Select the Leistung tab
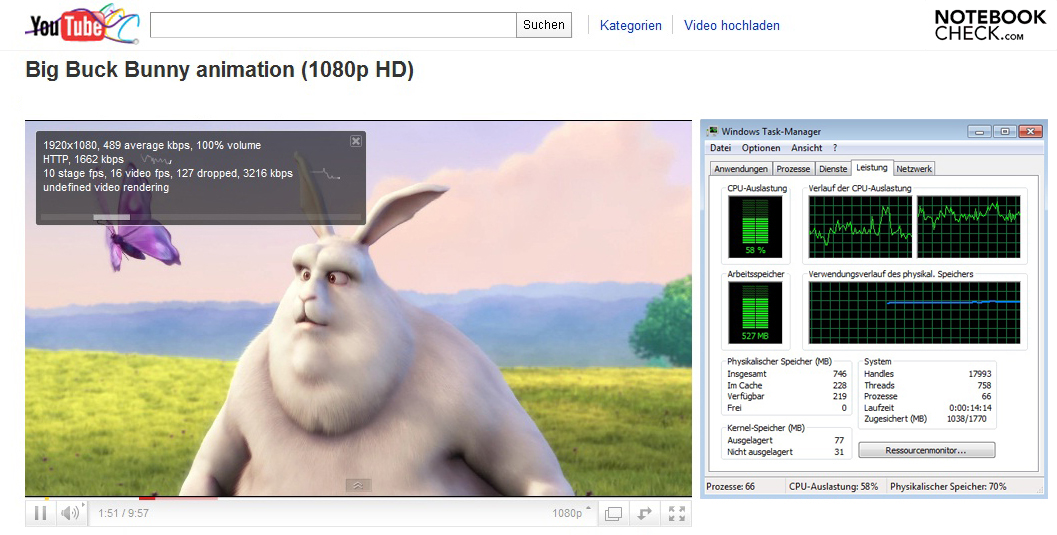Screen dimensions: 1057x535 pos(872,168)
